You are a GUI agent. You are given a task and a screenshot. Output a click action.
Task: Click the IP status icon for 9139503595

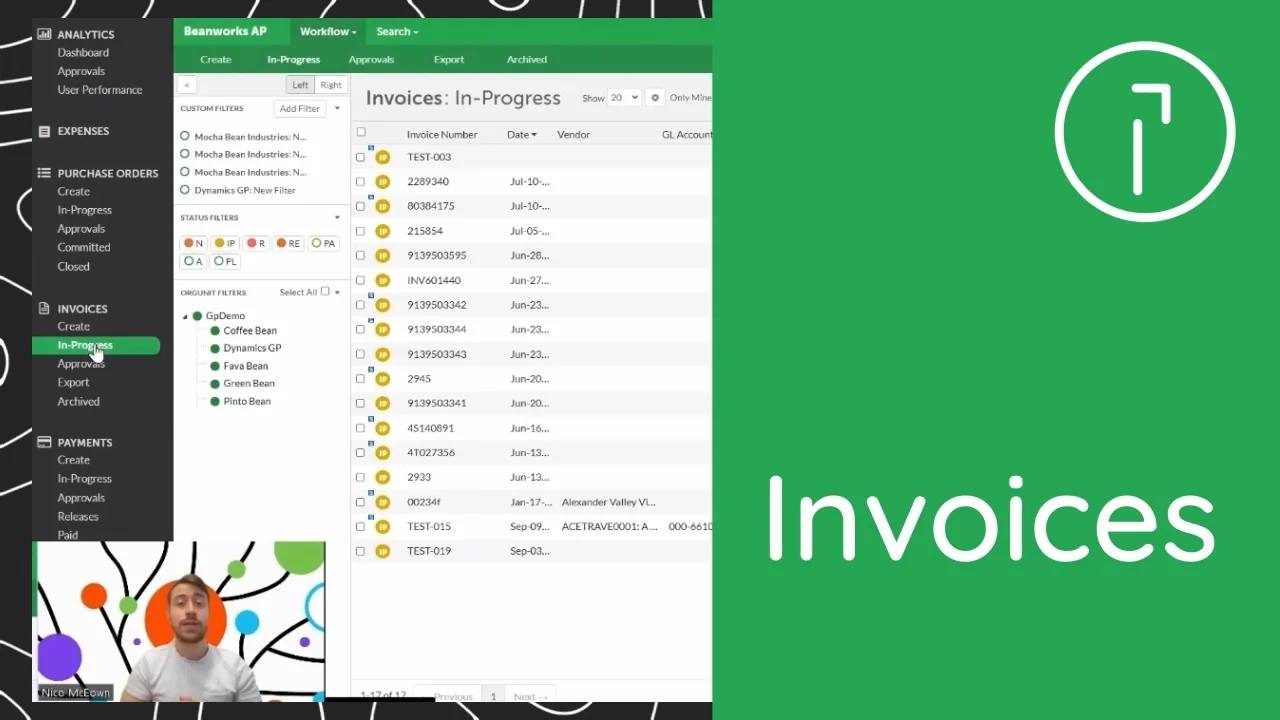point(382,256)
